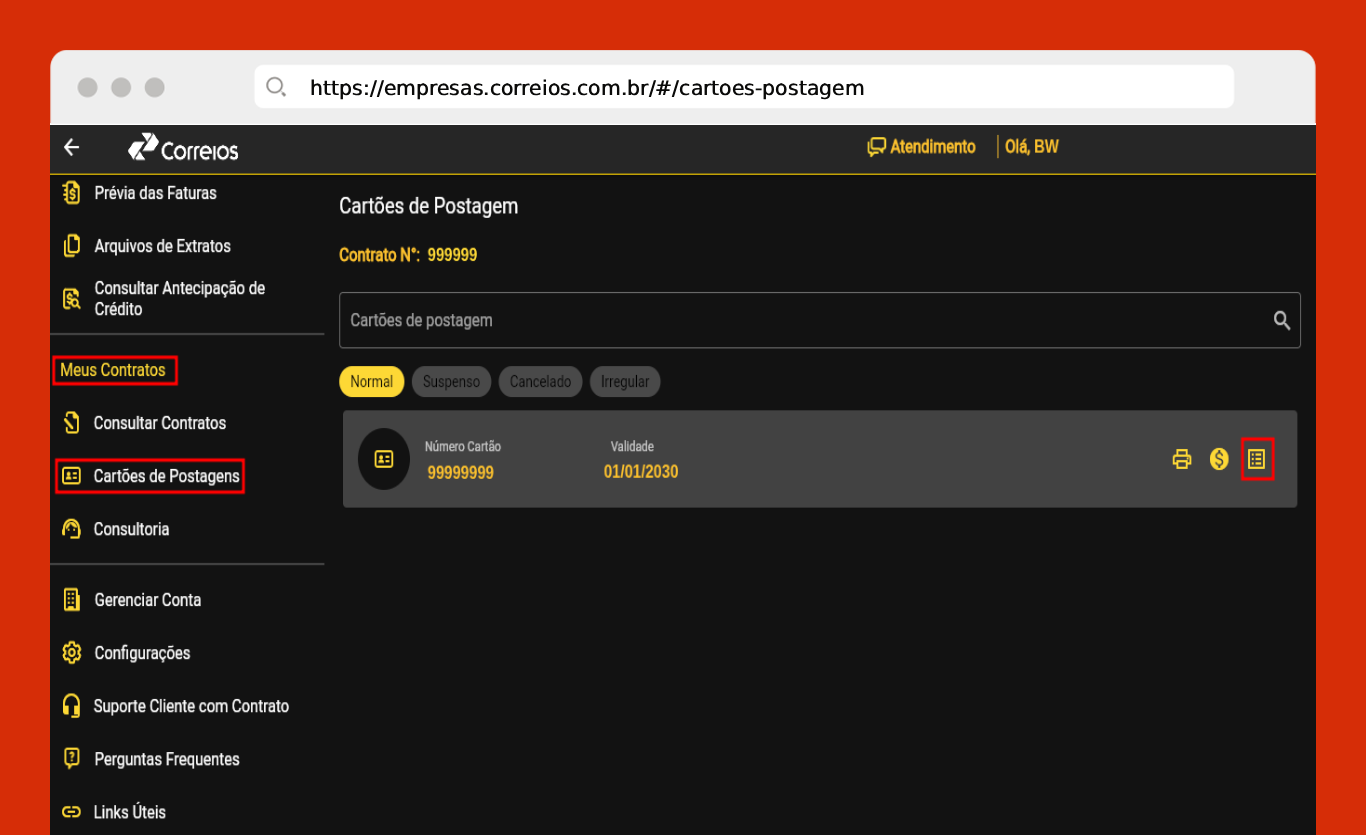Open Perguntas Frequentes link
Screen dimensions: 1366x835
166,759
